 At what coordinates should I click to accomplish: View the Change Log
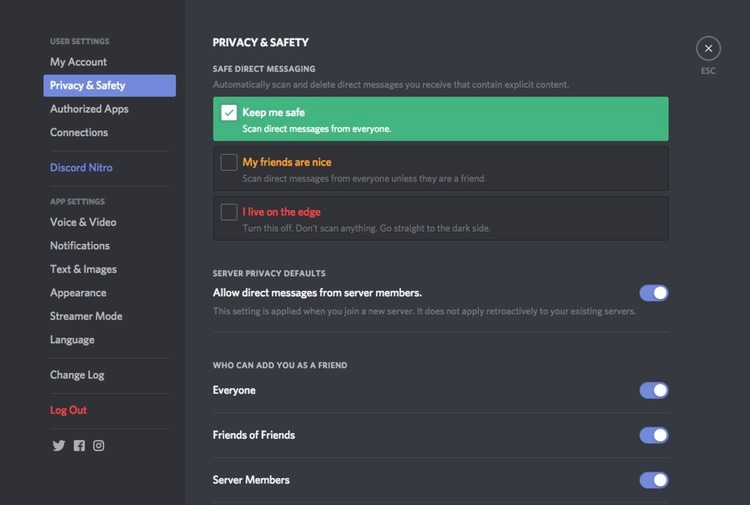(77, 375)
